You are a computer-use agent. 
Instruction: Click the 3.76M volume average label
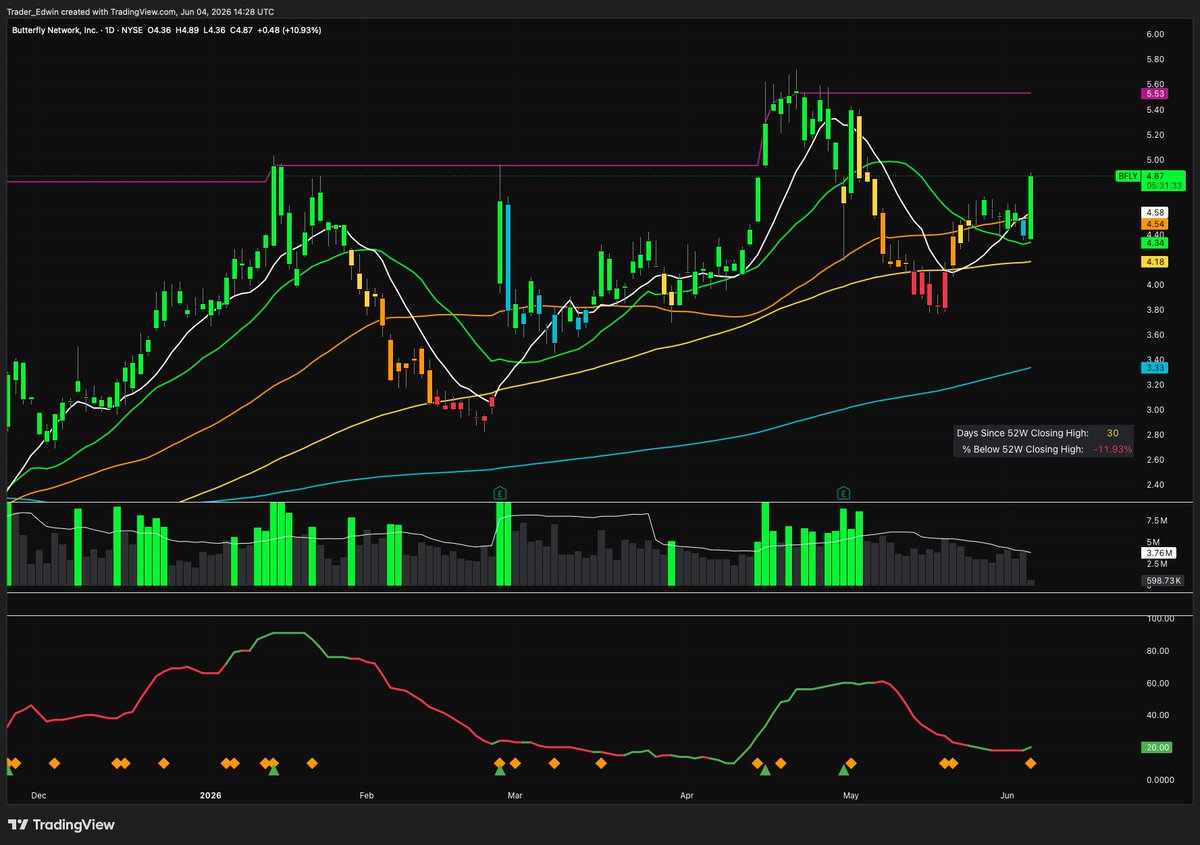click(1160, 553)
